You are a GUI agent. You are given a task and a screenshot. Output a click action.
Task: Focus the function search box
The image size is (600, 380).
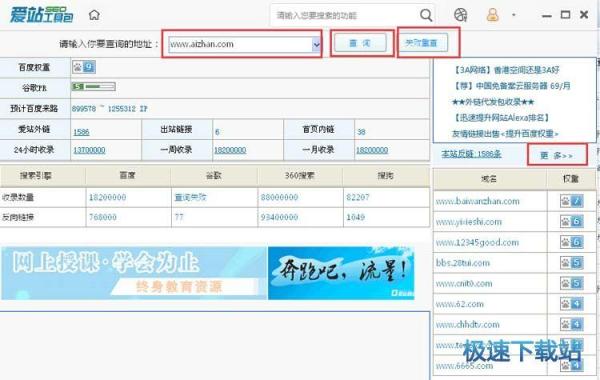346,15
